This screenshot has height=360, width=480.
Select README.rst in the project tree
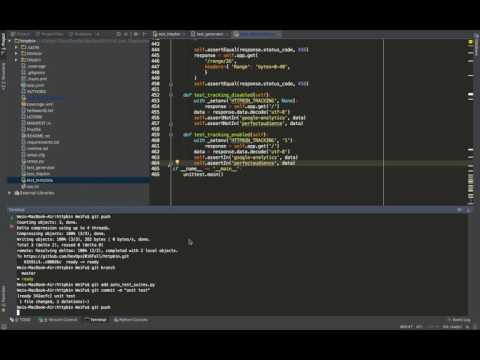coord(36,136)
